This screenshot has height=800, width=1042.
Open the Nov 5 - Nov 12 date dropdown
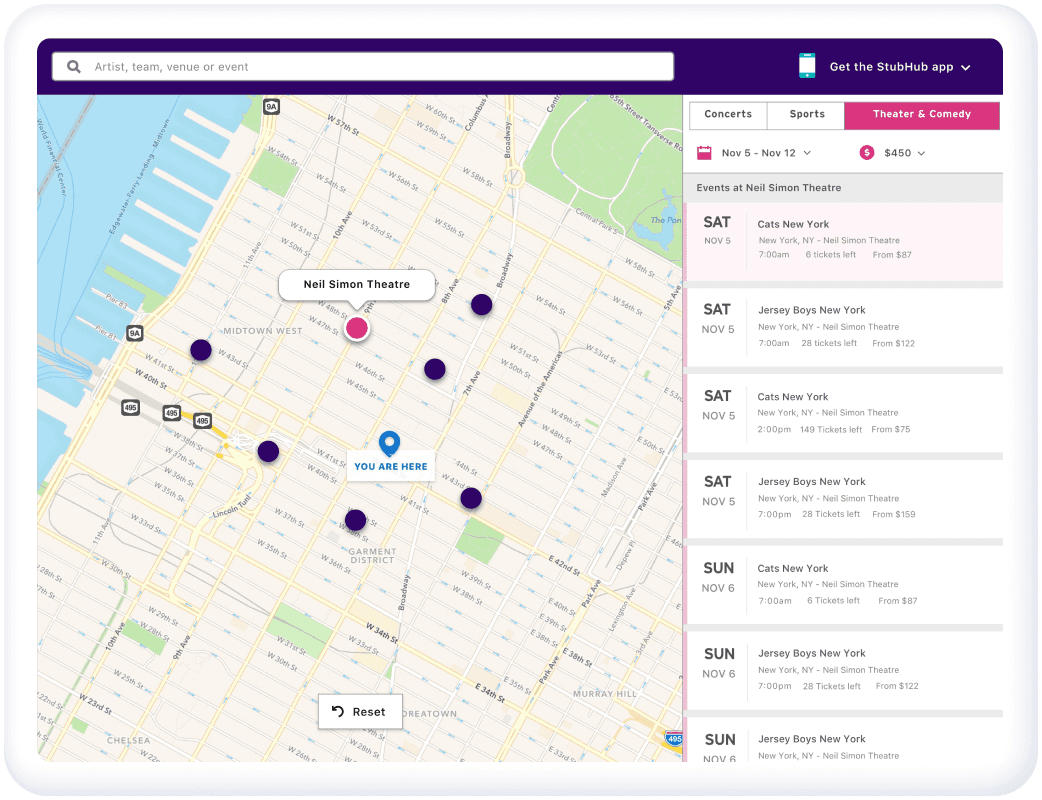click(x=766, y=153)
